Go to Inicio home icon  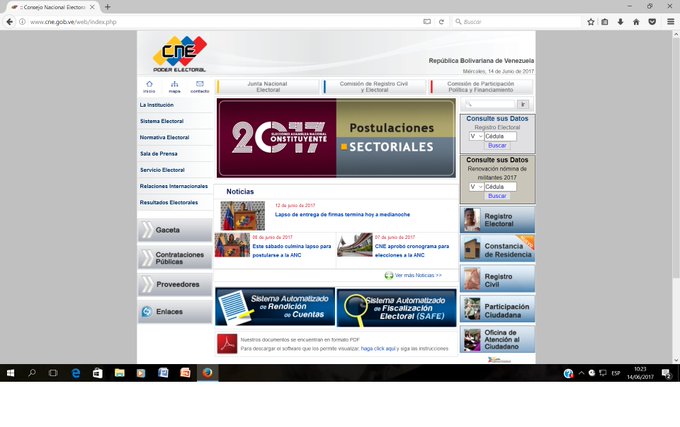click(149, 86)
